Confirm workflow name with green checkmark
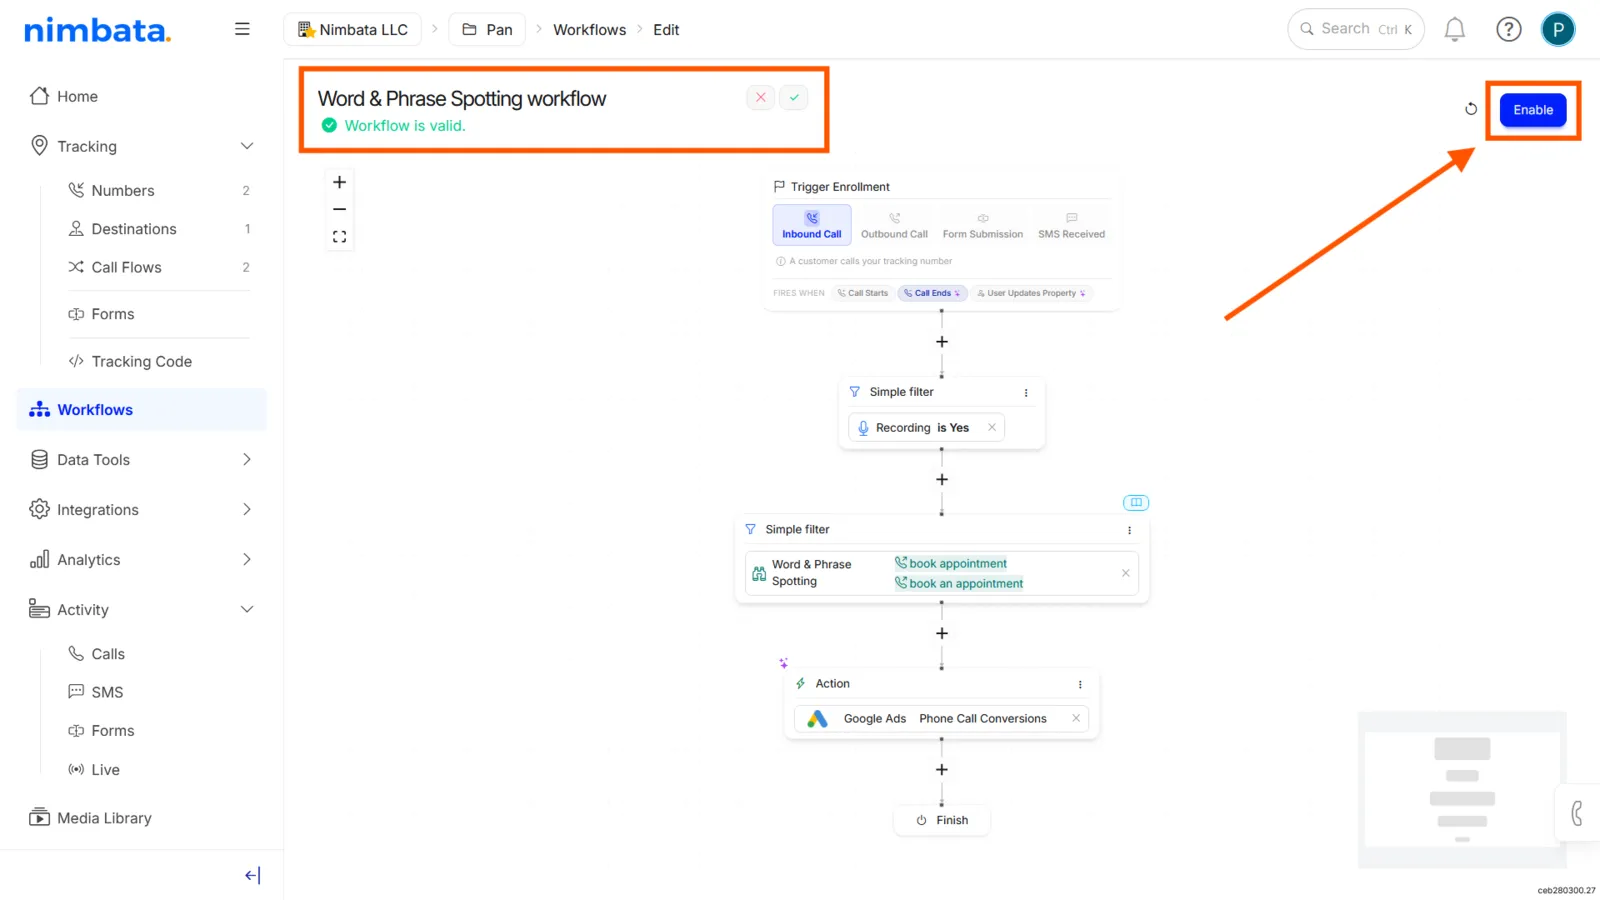The width and height of the screenshot is (1600, 900). pos(794,97)
